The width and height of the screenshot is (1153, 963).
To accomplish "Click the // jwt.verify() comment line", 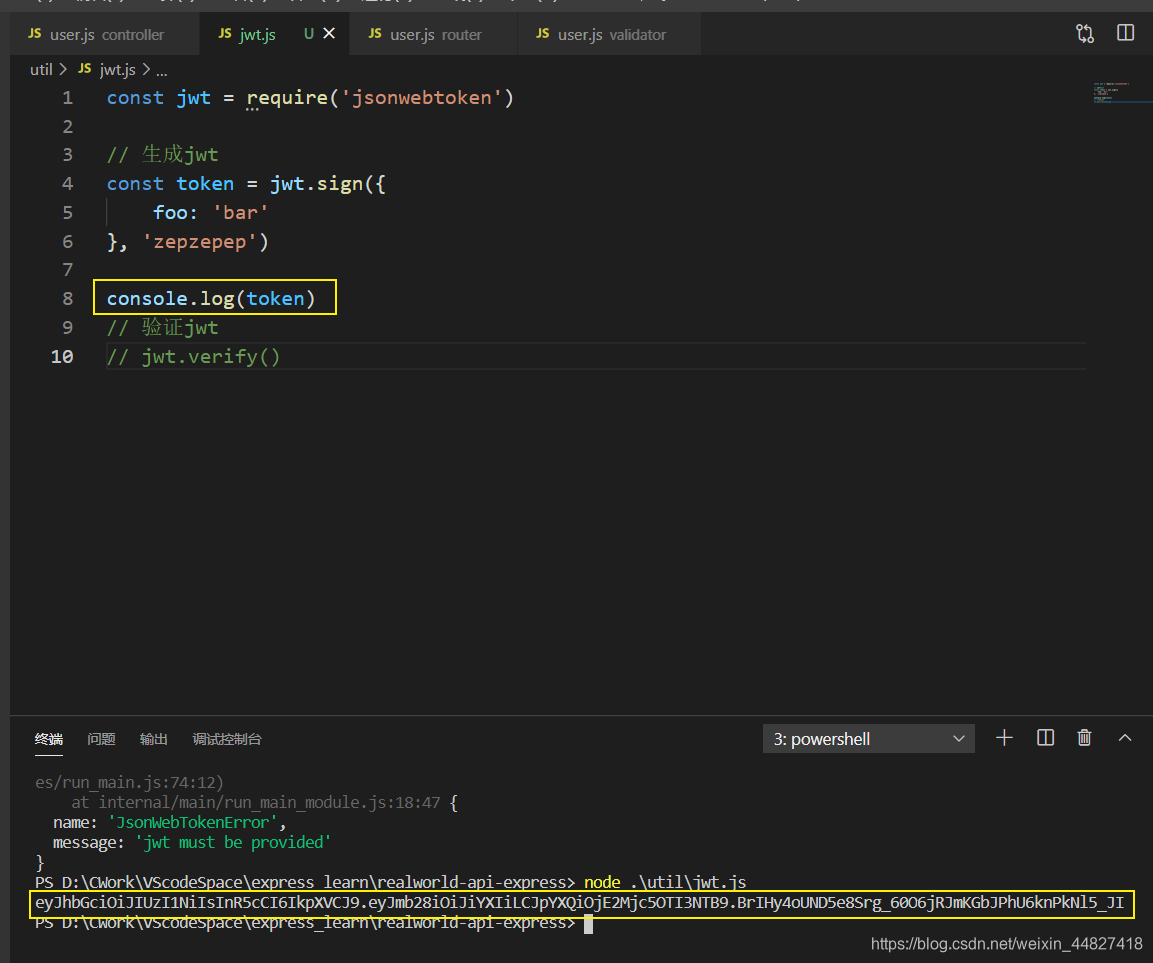I will (x=193, y=357).
